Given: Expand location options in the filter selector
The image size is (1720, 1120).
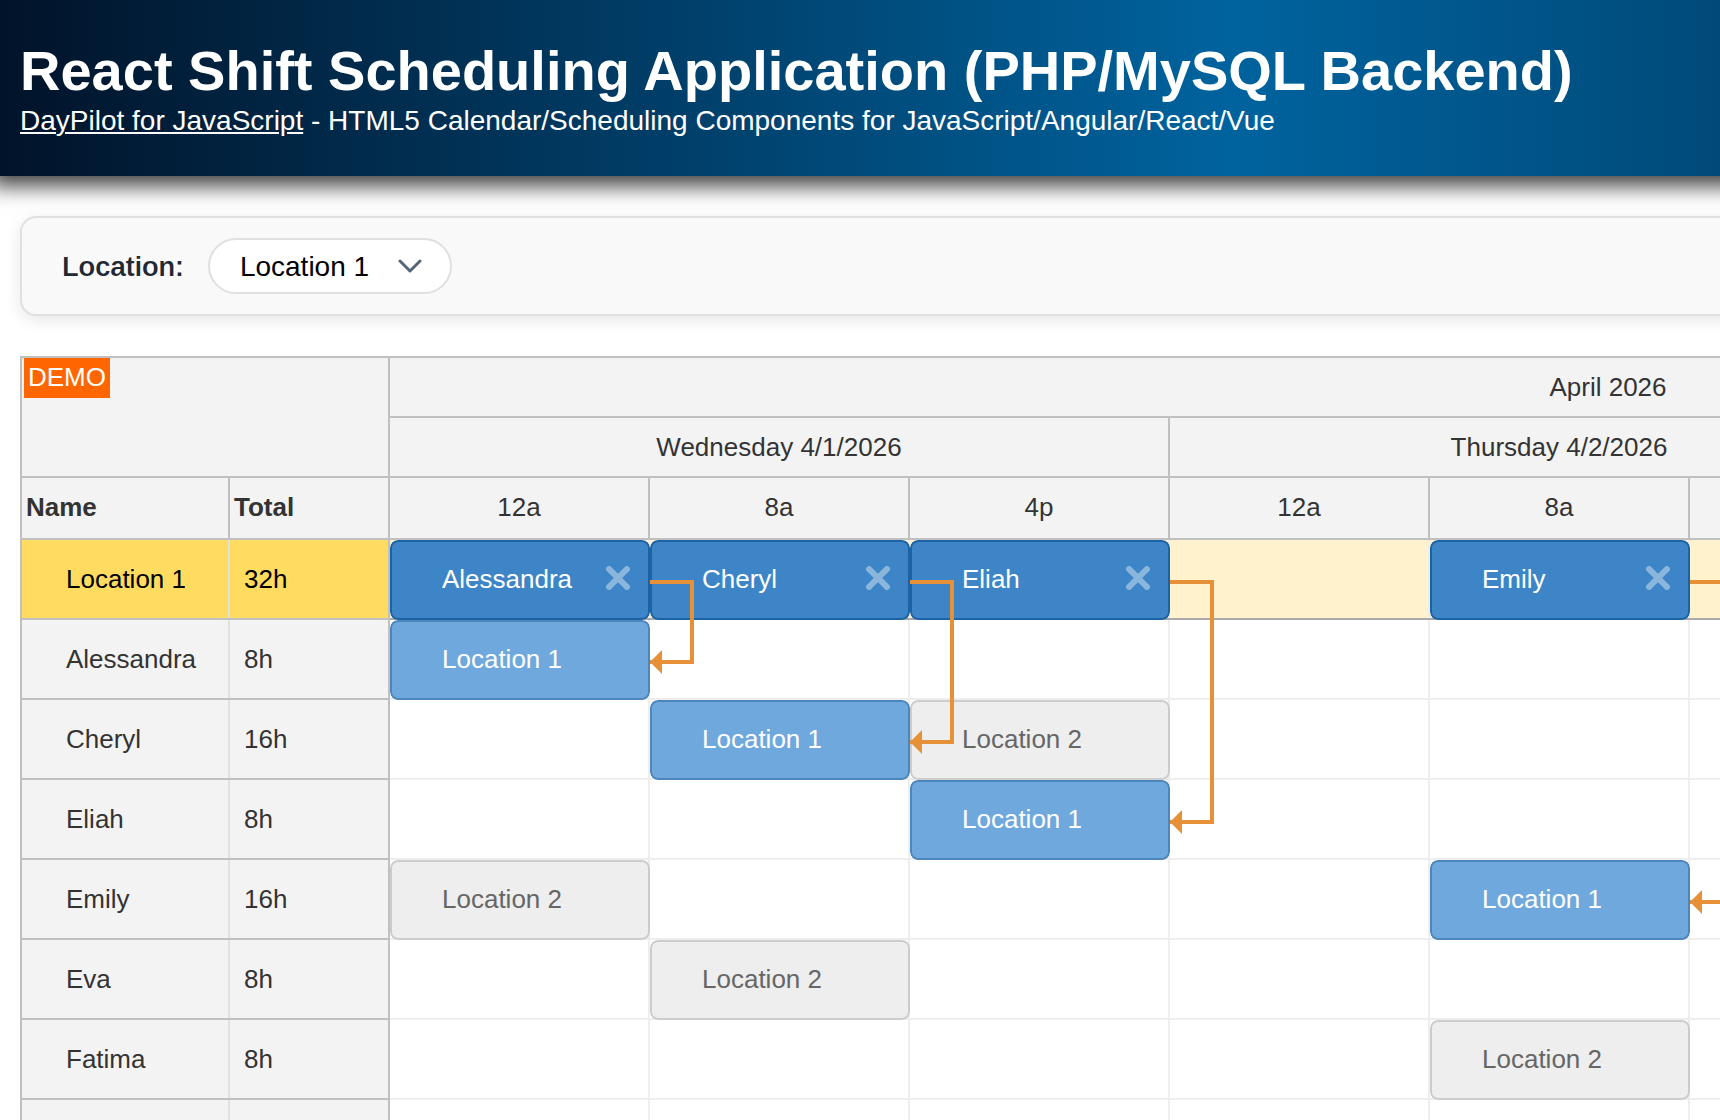Looking at the screenshot, I should tap(329, 266).
